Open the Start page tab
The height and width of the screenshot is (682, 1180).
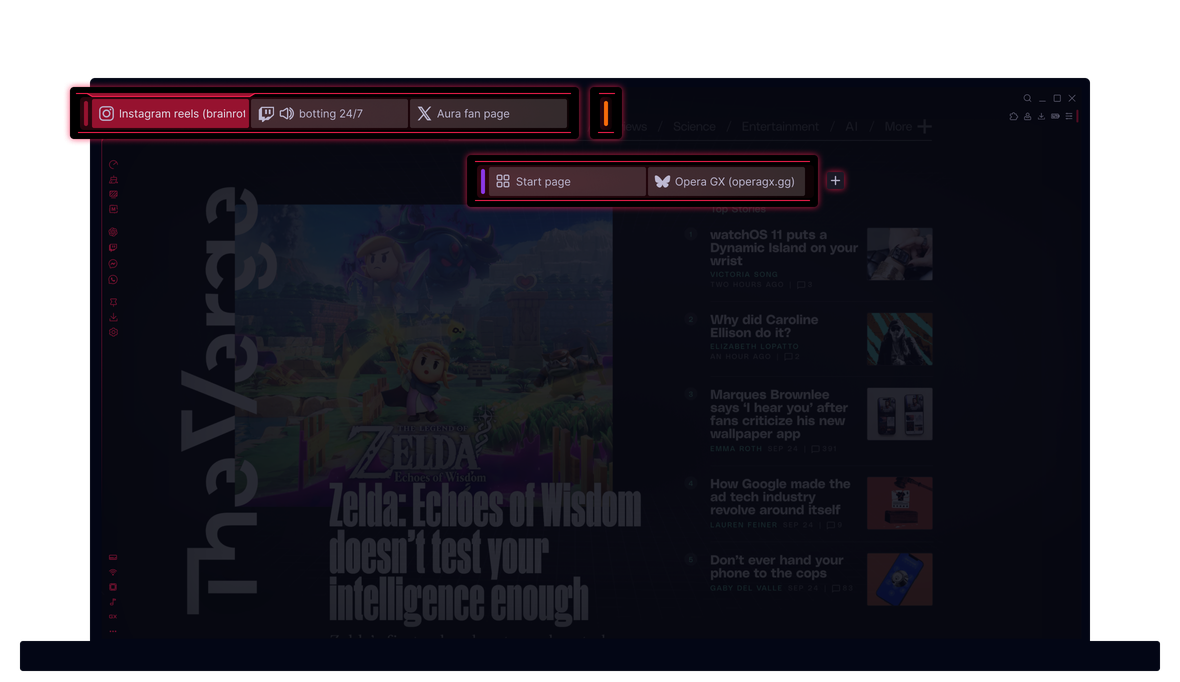coord(566,182)
